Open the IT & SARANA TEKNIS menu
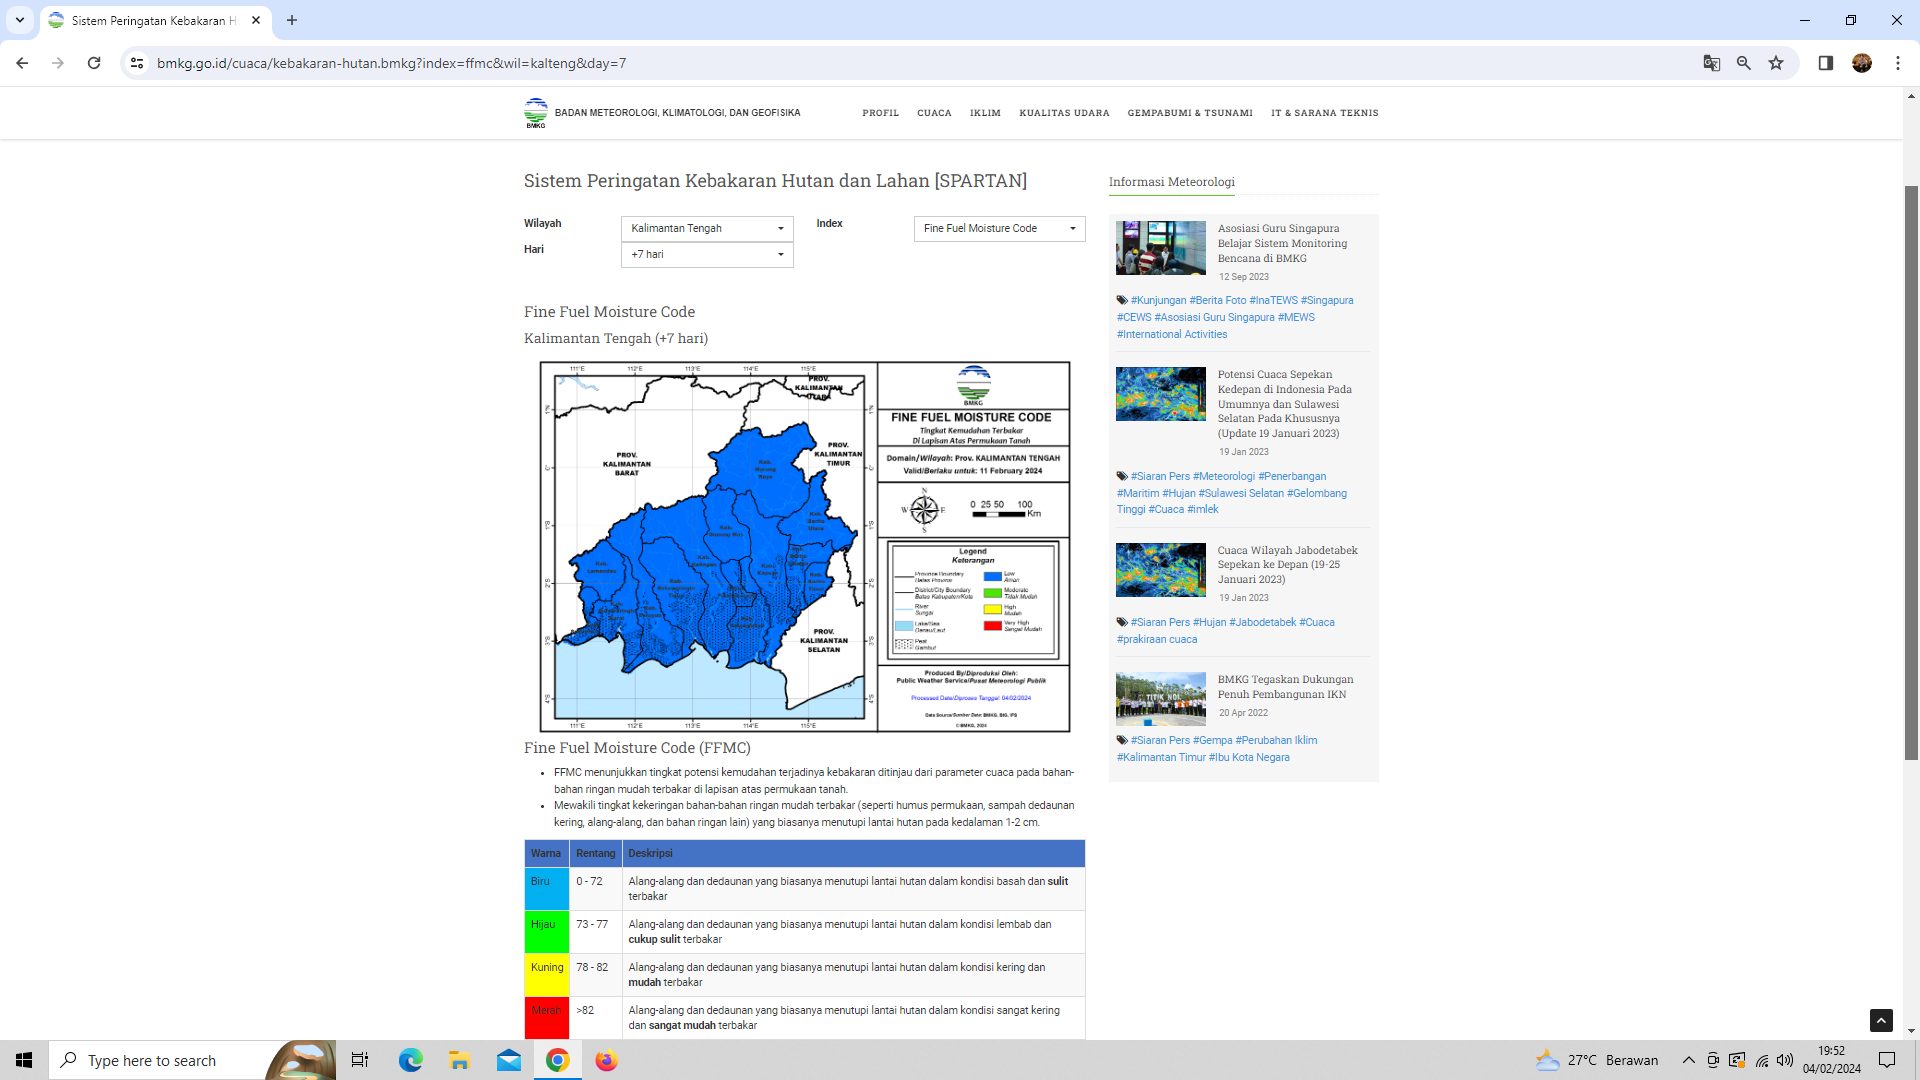Image resolution: width=1920 pixels, height=1080 pixels. click(1324, 113)
